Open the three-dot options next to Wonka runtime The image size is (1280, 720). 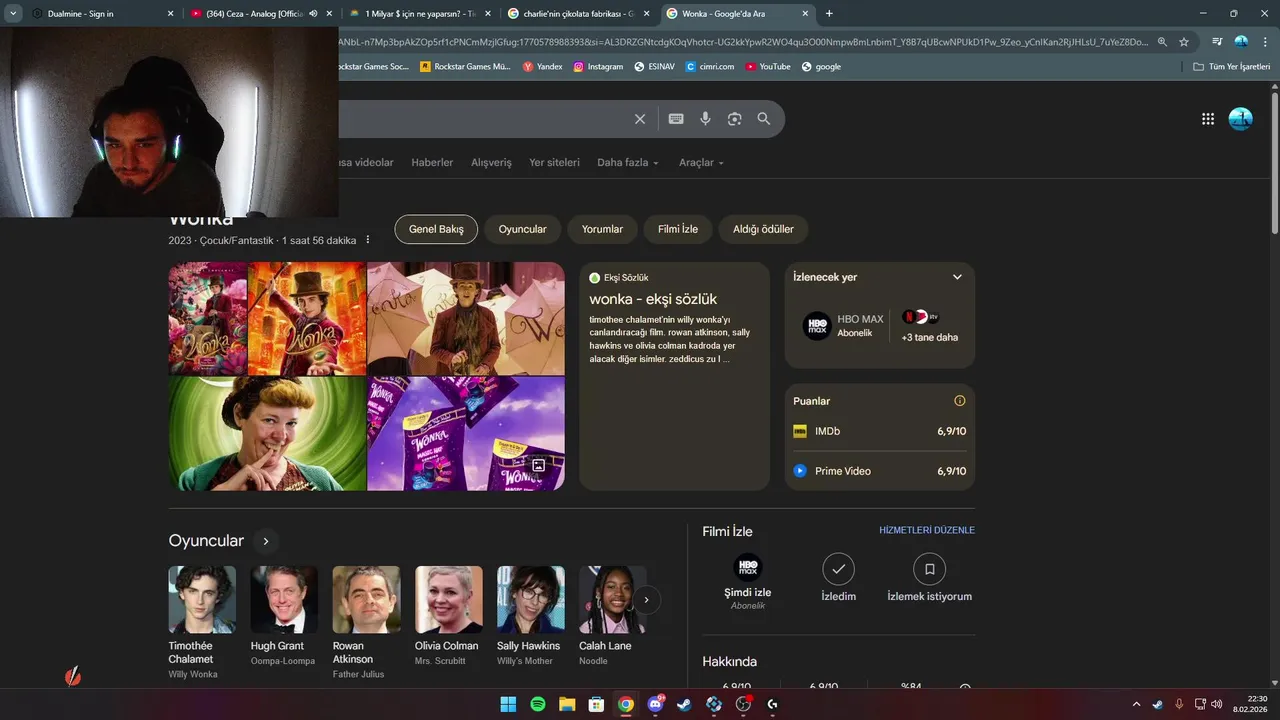tap(368, 240)
